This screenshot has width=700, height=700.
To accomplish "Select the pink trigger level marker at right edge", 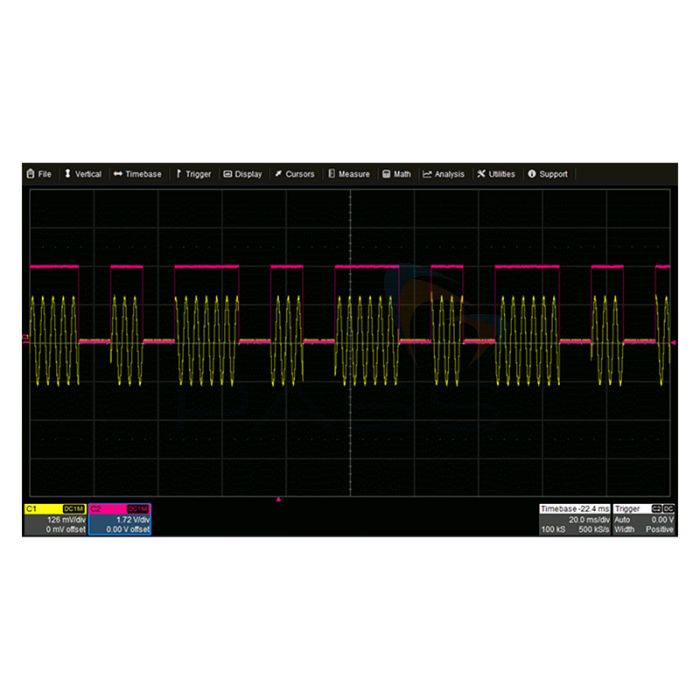I will 674,342.
